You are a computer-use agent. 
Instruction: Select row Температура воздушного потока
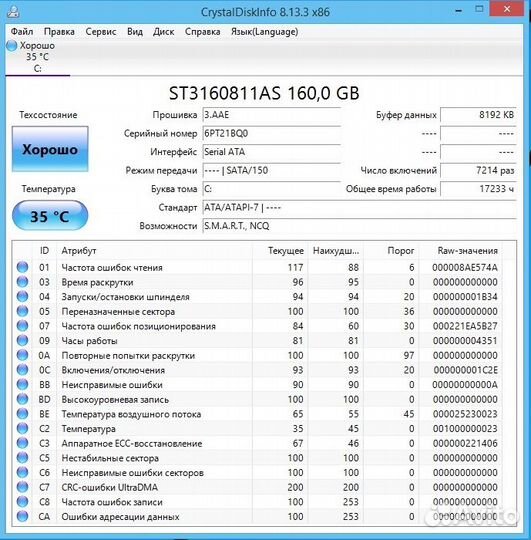point(258,414)
